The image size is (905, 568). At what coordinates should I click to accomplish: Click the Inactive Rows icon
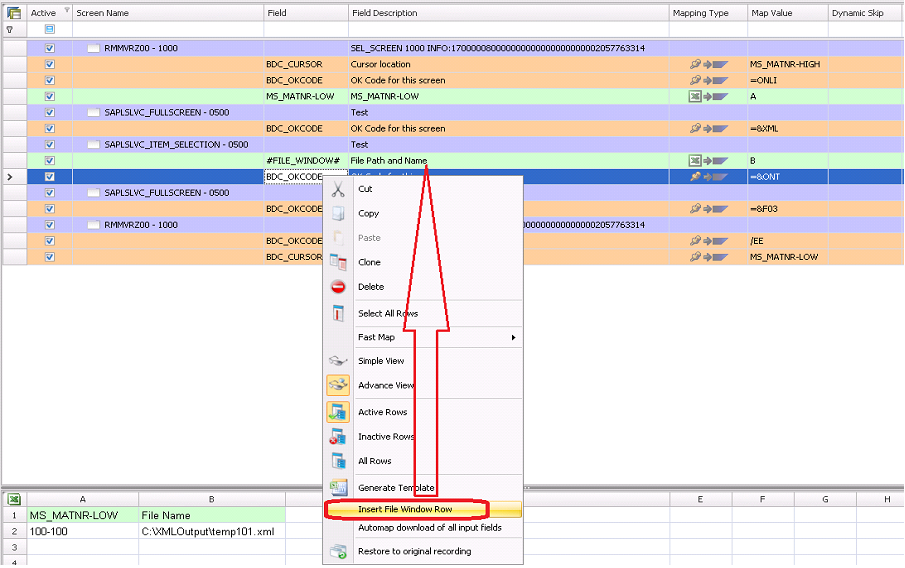[x=338, y=437]
